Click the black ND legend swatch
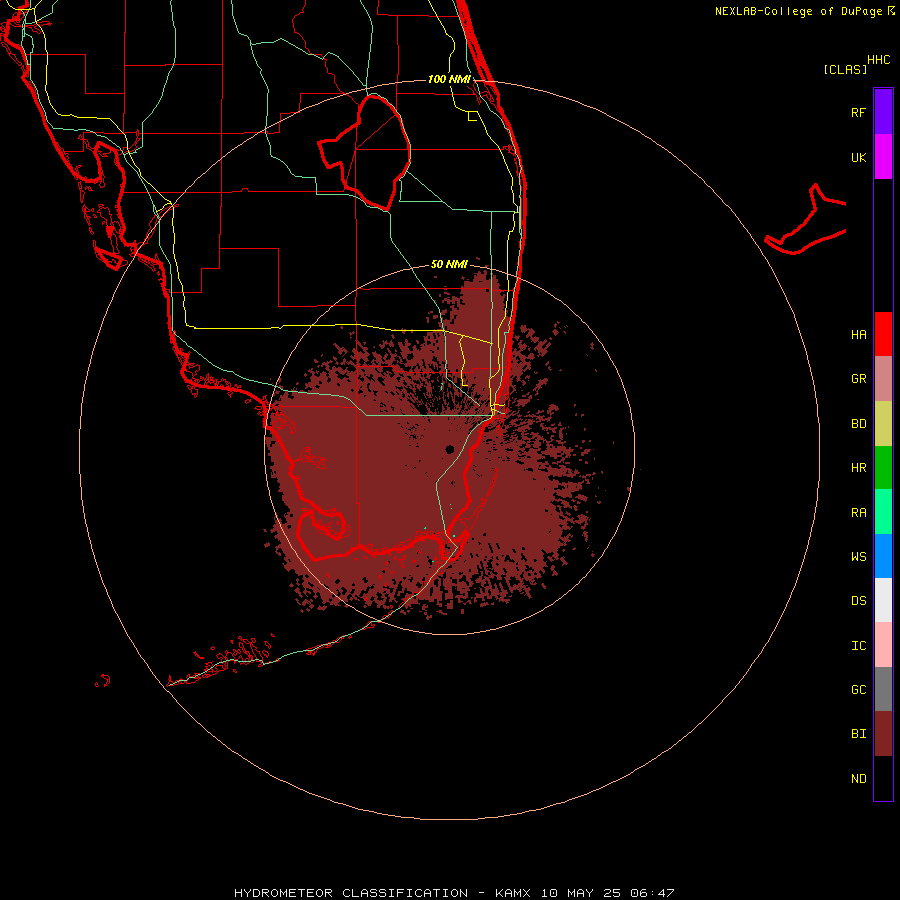Screen dimensions: 900x900 [x=883, y=778]
